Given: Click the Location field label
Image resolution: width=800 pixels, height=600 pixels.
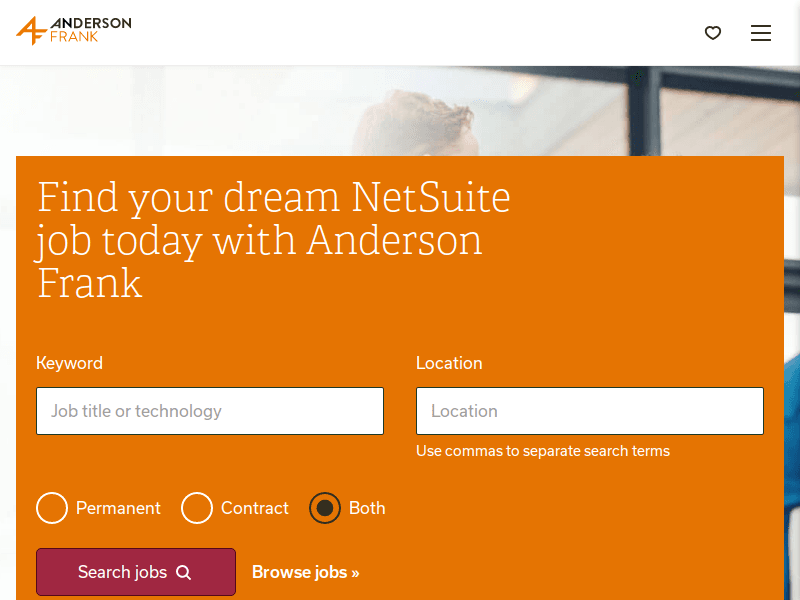Looking at the screenshot, I should [449, 363].
